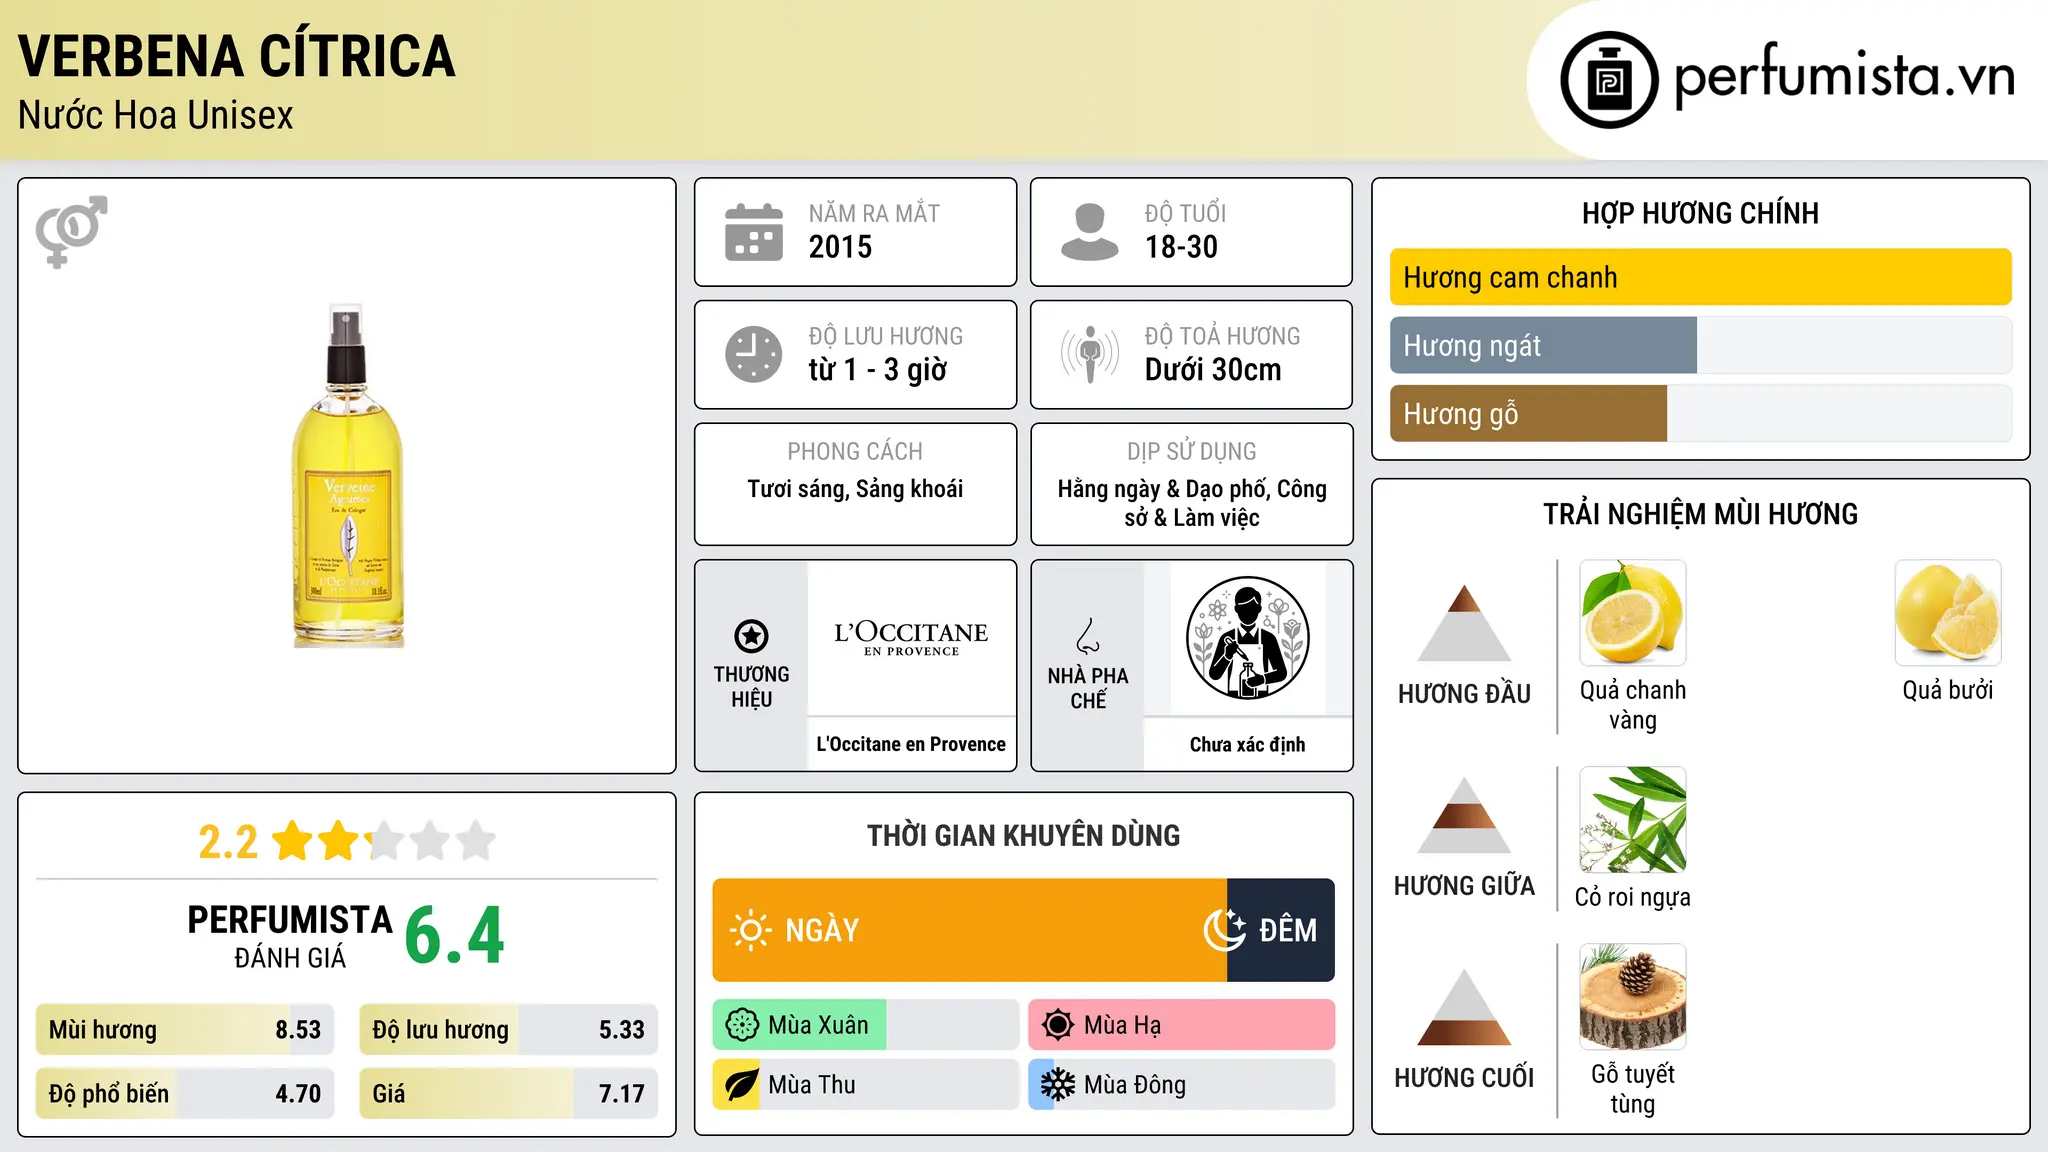Click the Hương ngát accord bar
Screen dimensions: 2048x1152
pyautogui.click(x=1700, y=345)
